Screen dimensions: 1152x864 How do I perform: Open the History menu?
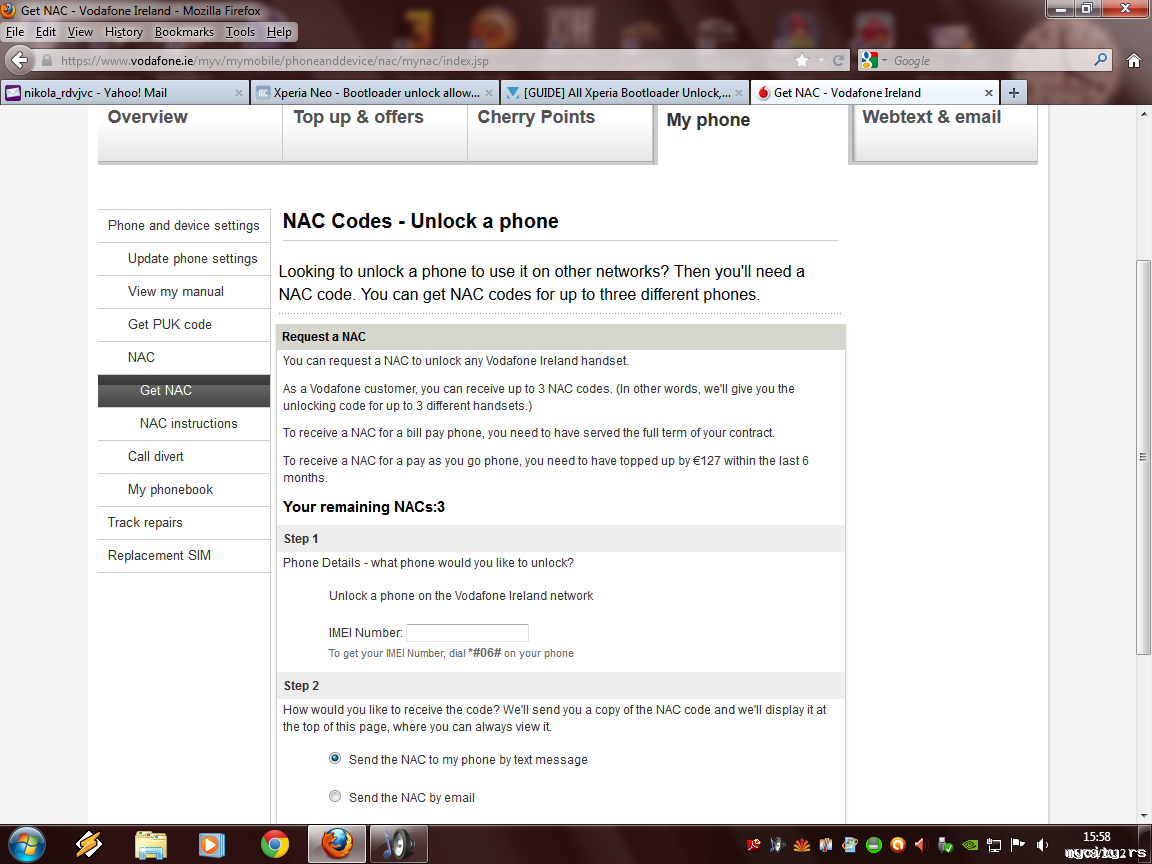pyautogui.click(x=123, y=32)
